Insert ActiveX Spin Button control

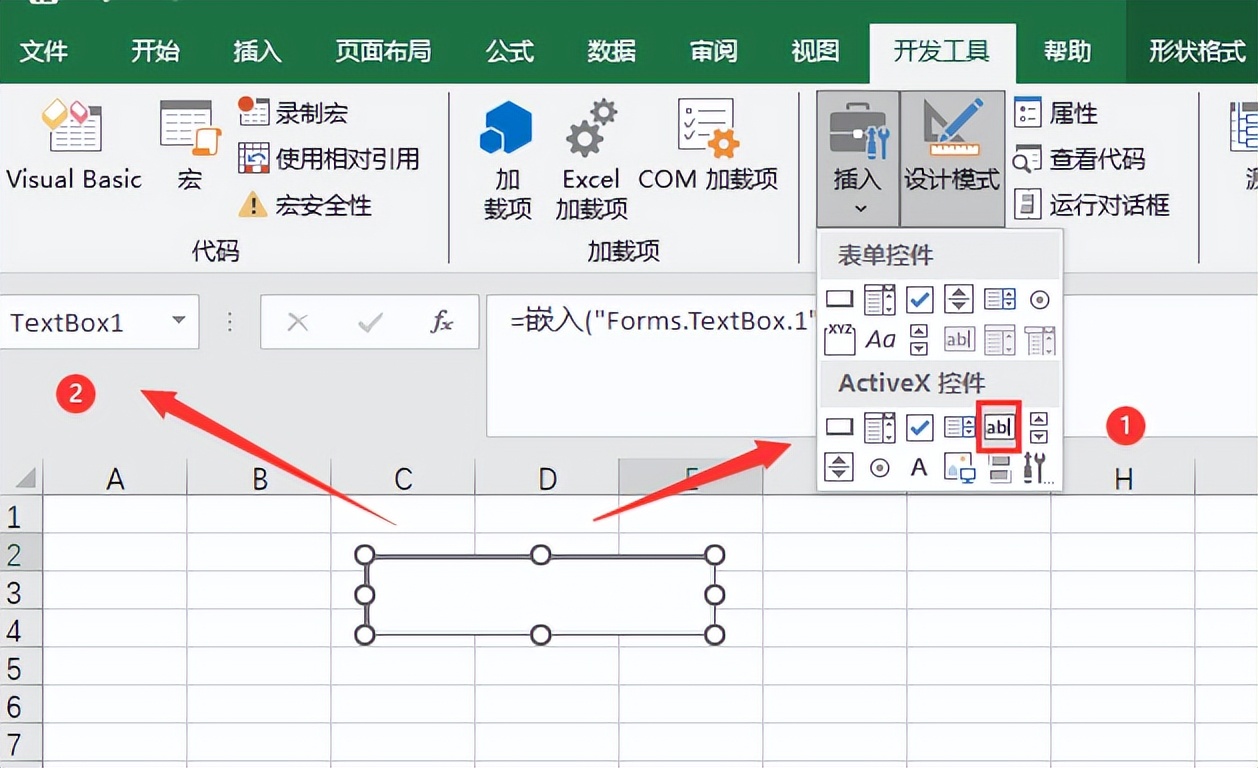pos(839,467)
